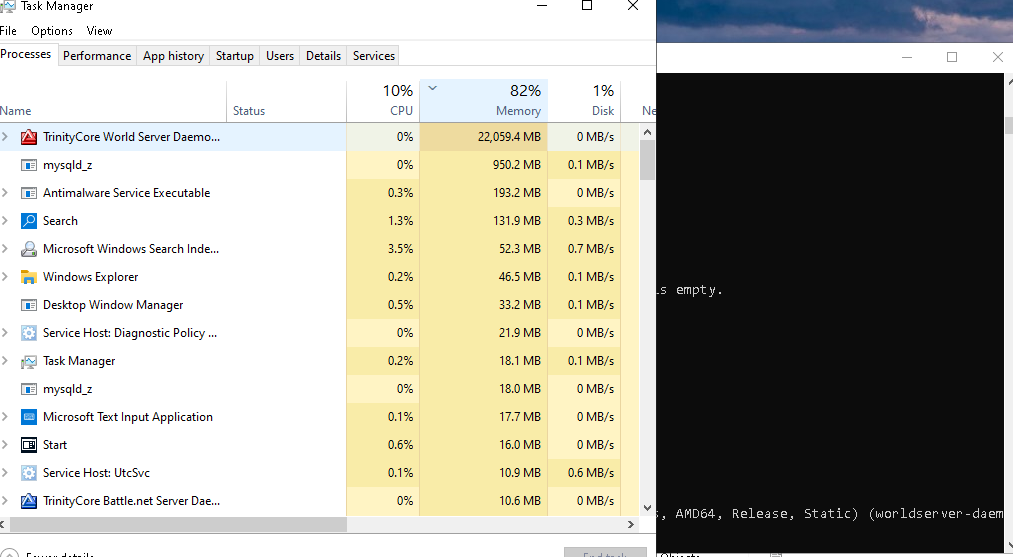Switch to the Processes tab
The height and width of the screenshot is (557, 1013).
pyautogui.click(x=26, y=54)
